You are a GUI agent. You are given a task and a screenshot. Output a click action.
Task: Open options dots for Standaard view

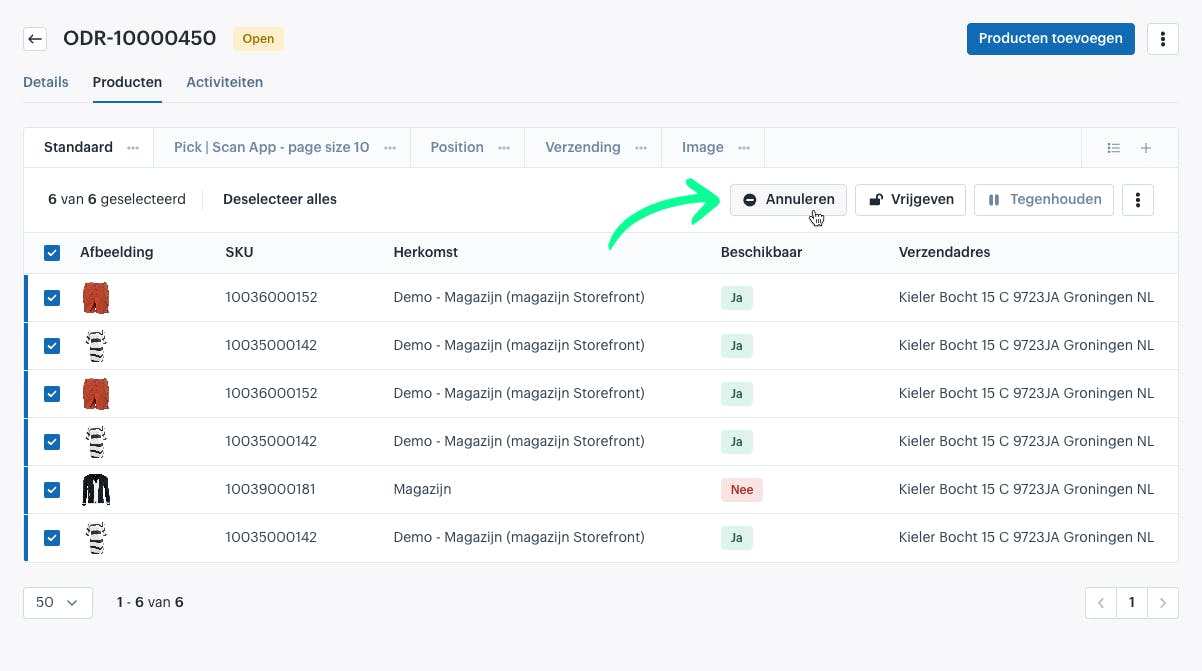133,148
